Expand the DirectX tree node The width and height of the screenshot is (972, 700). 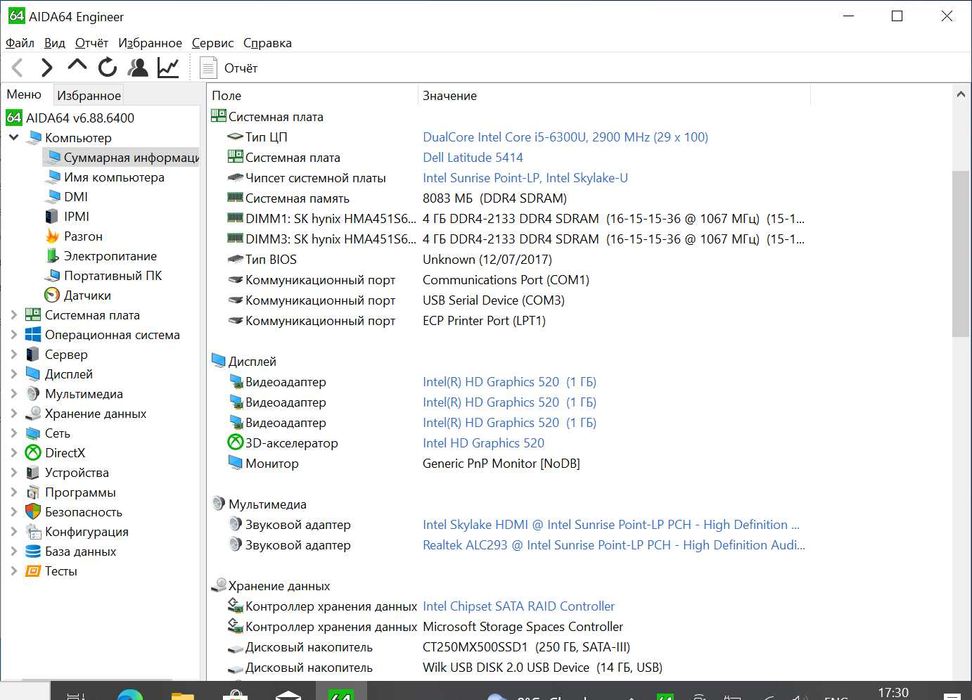(x=14, y=453)
